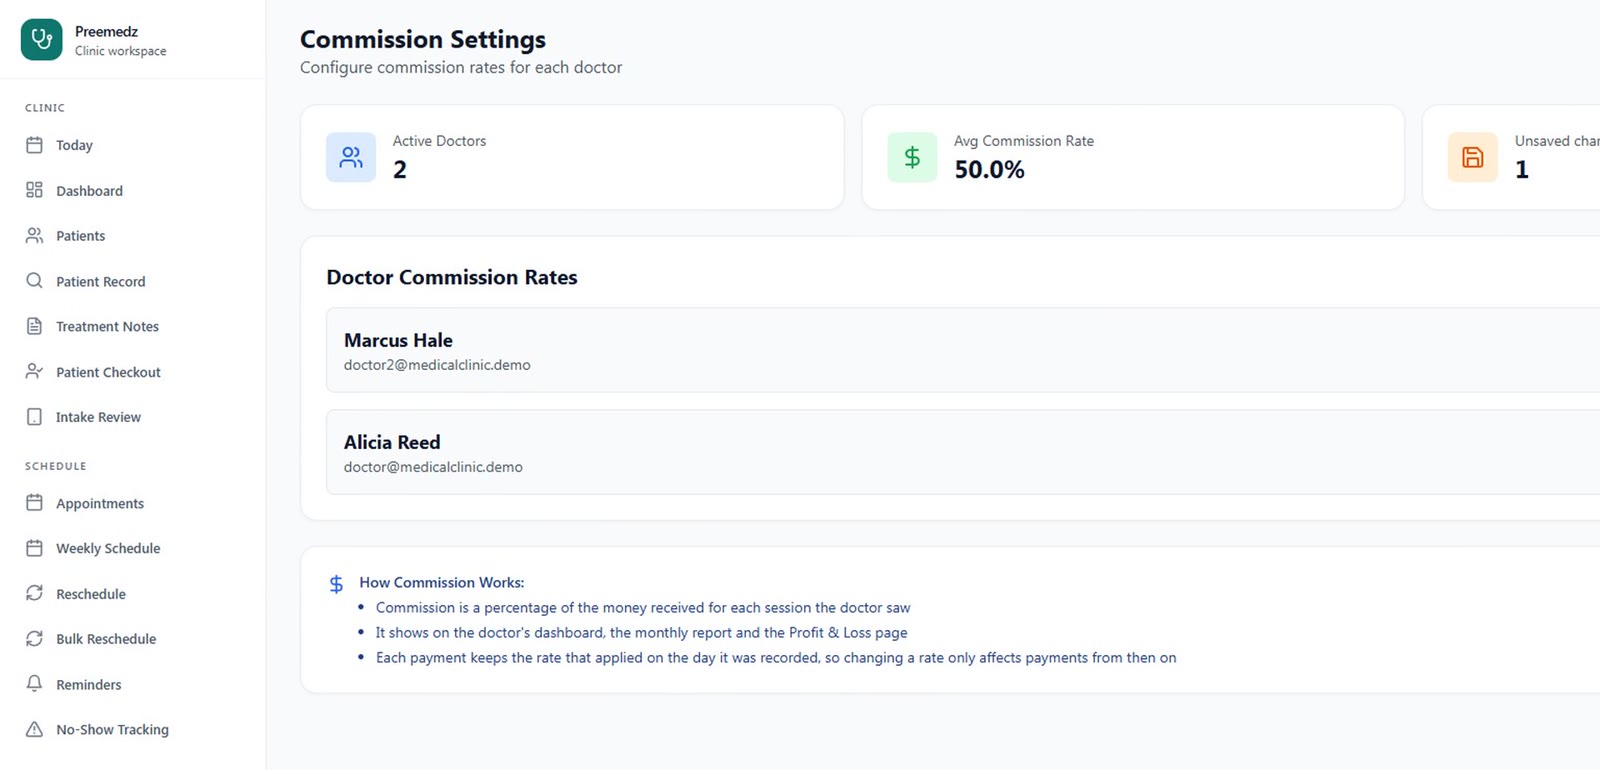Click the Intake Review tablet icon
This screenshot has height=770, width=1600.
(34, 417)
